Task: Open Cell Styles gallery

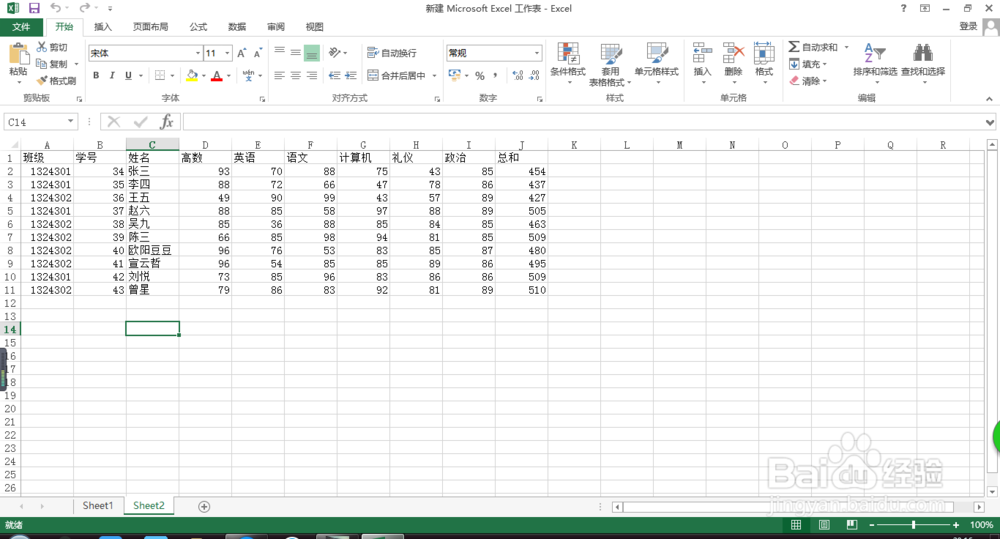Action: 656,63
